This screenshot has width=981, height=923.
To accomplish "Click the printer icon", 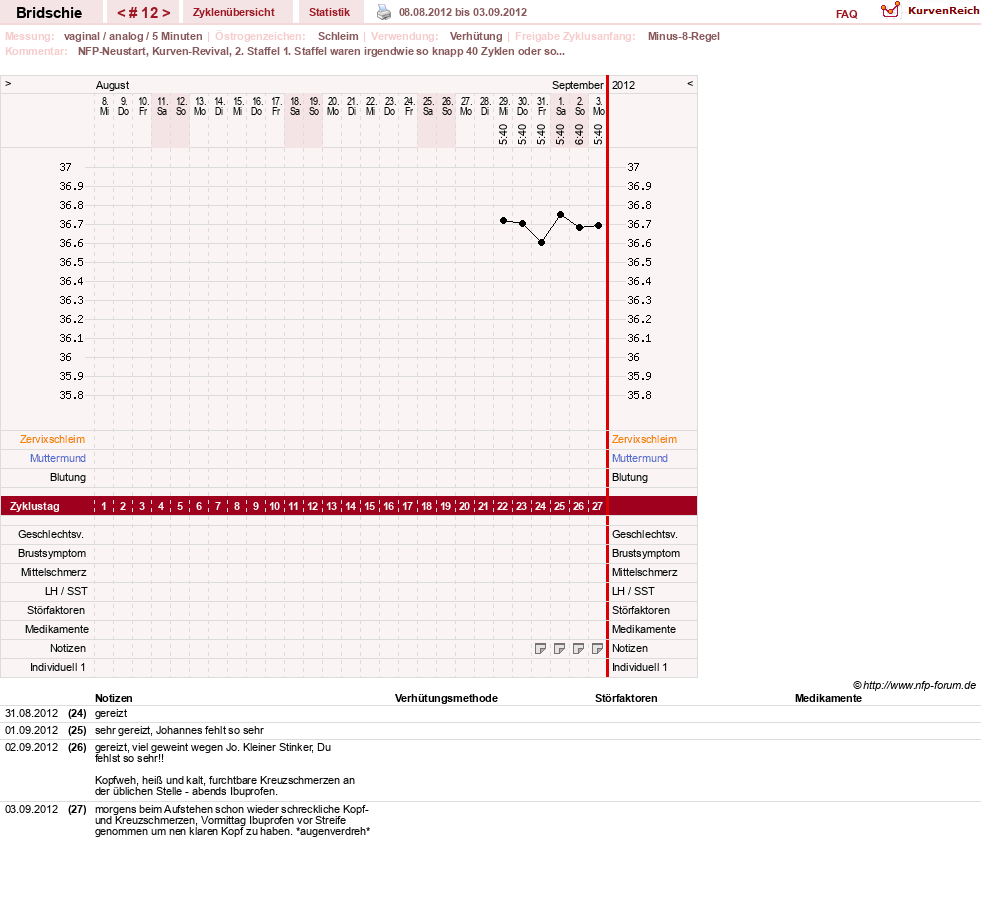I will pyautogui.click(x=384, y=12).
